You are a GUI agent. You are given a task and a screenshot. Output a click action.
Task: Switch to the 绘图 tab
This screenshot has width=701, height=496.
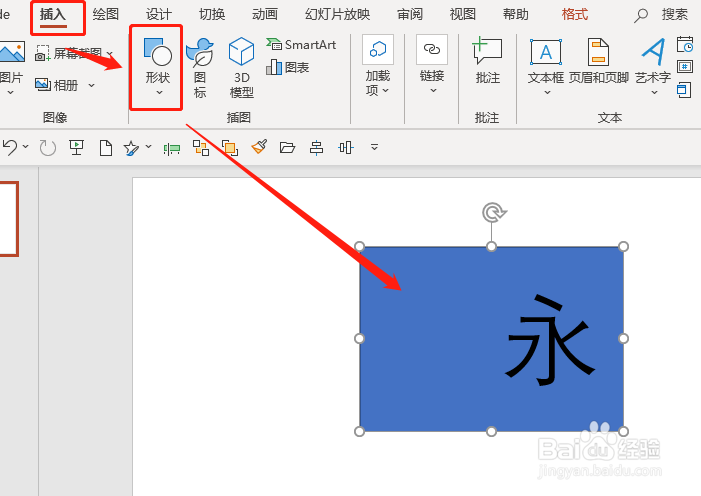[106, 14]
